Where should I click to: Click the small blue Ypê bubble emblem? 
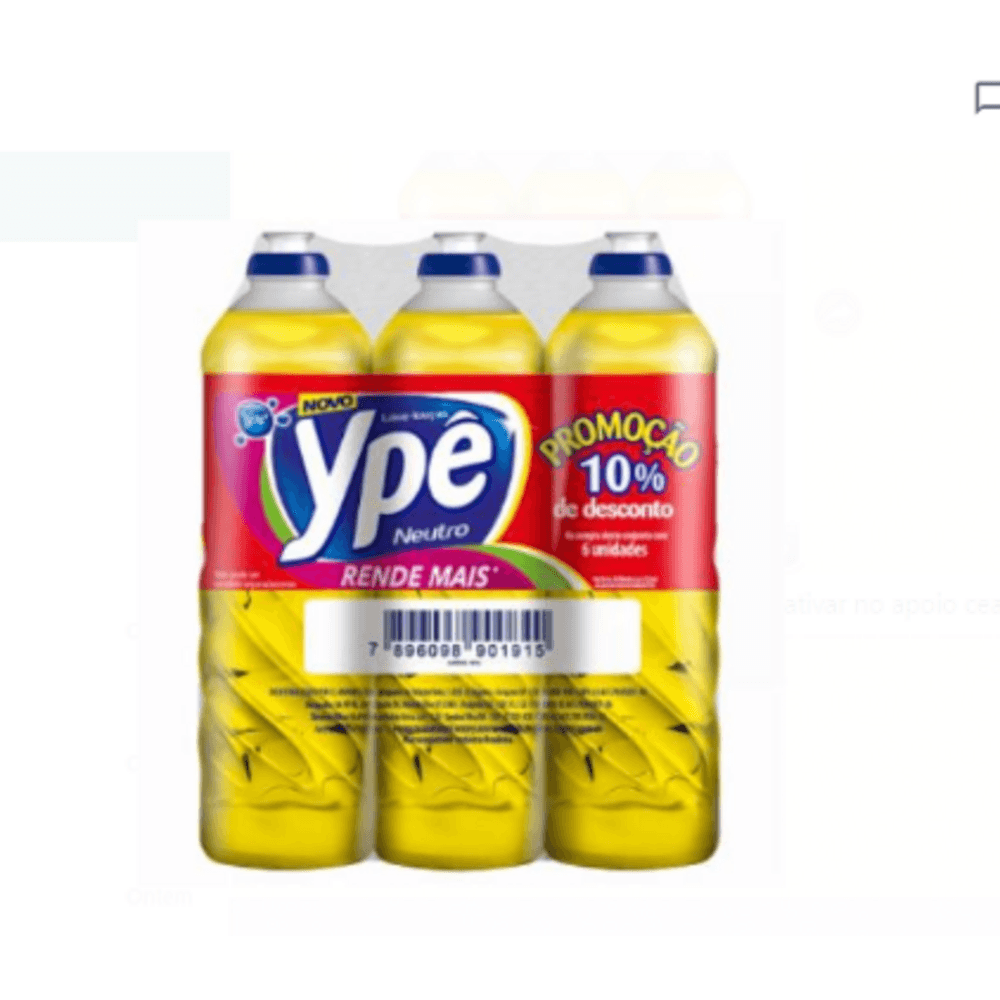tap(248, 420)
